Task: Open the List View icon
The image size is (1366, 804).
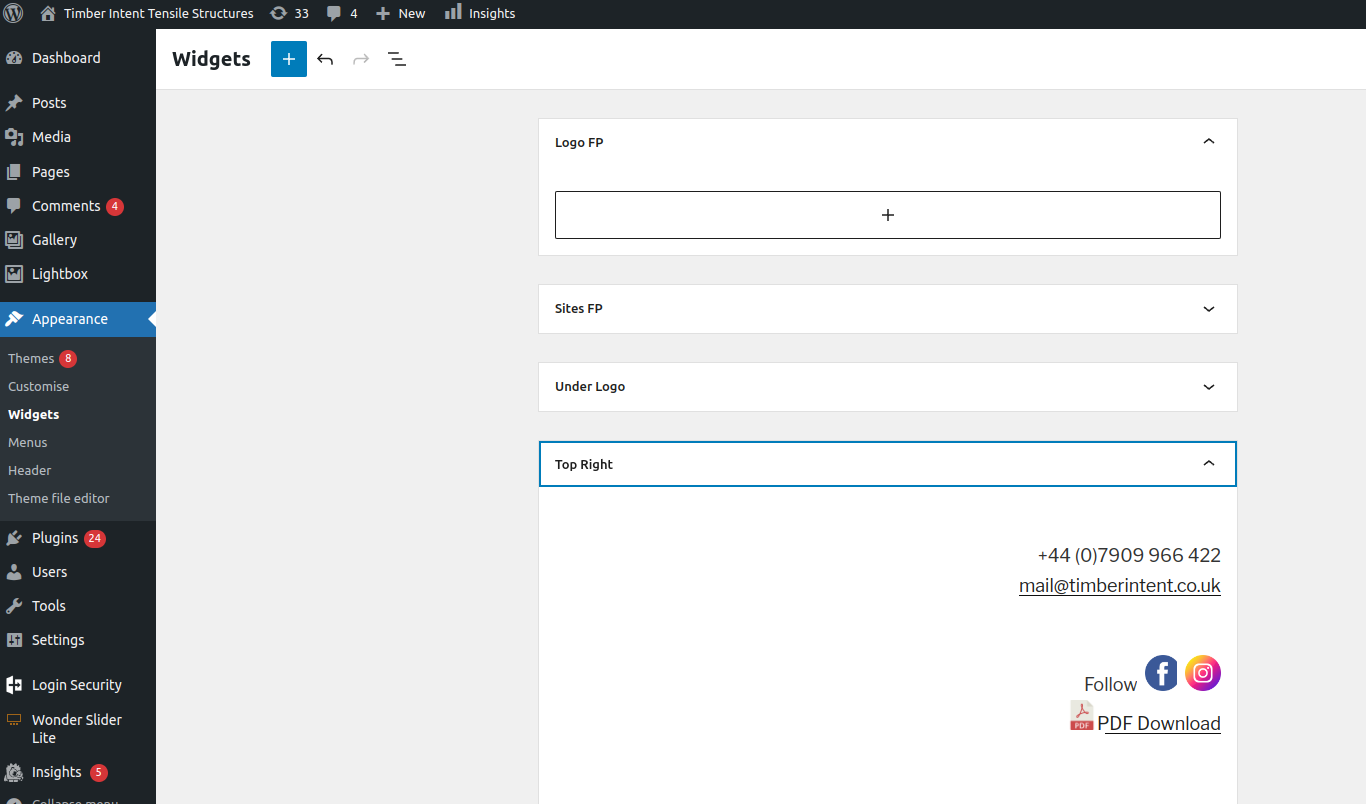Action: tap(397, 59)
